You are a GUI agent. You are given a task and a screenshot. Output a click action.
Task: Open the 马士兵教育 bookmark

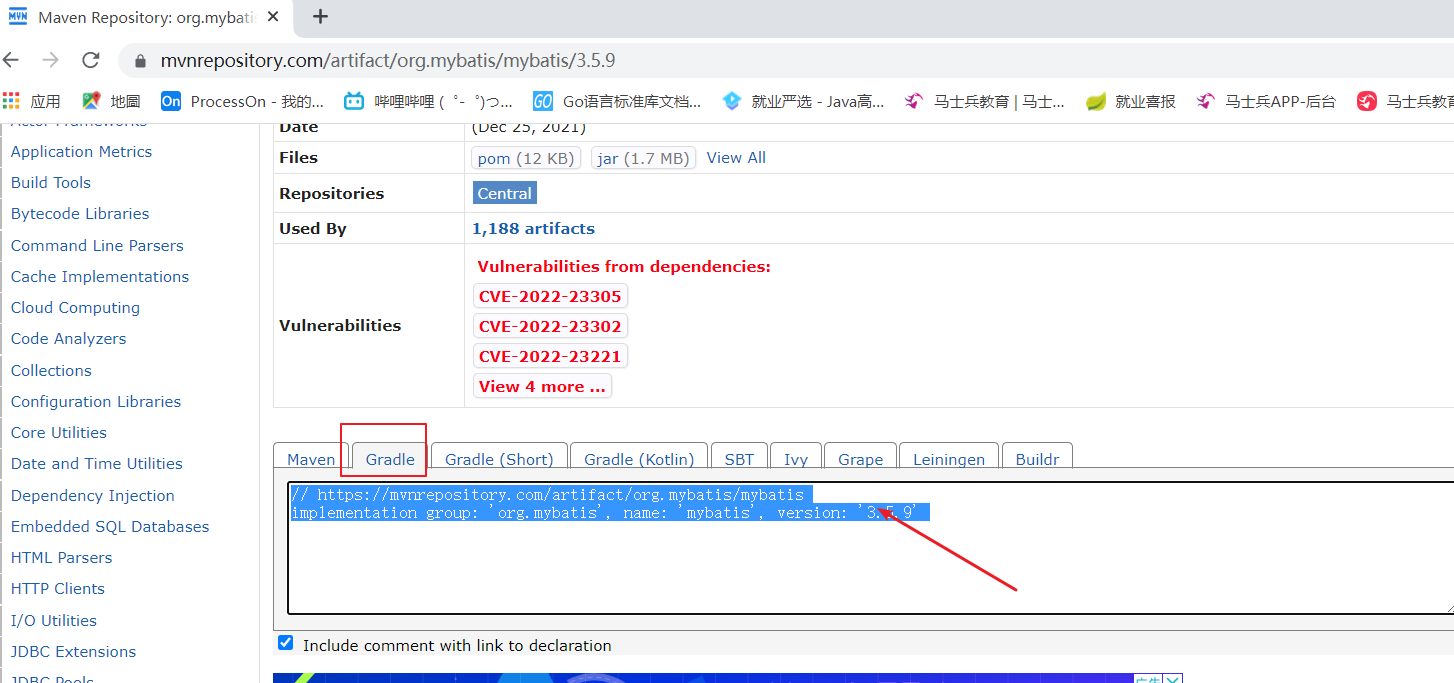[x=985, y=101]
